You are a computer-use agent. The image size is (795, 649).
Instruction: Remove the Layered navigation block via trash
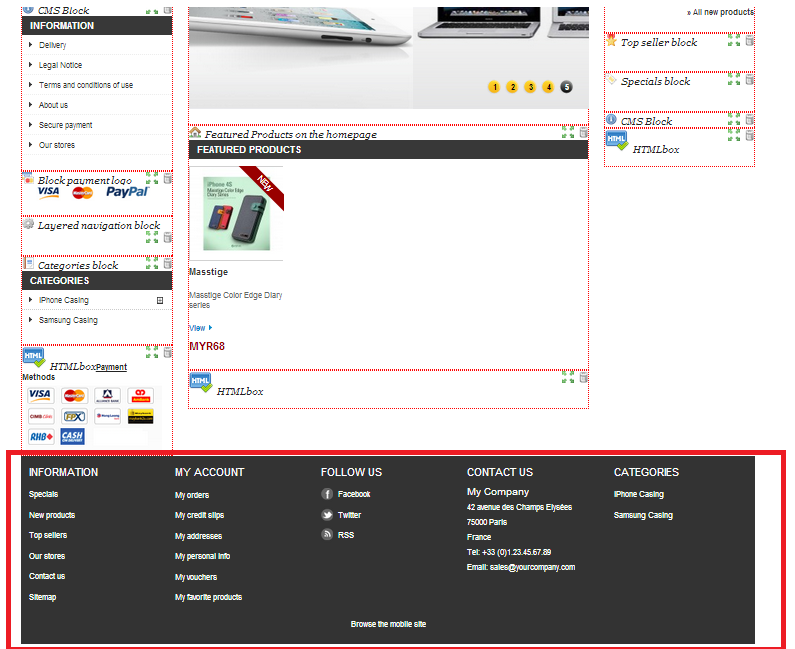click(168, 237)
